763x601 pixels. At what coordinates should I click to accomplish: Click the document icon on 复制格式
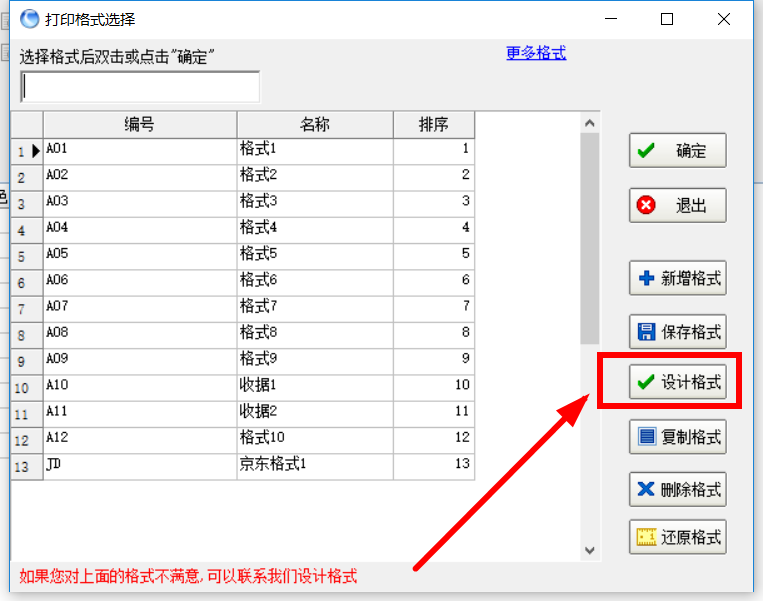click(x=646, y=436)
